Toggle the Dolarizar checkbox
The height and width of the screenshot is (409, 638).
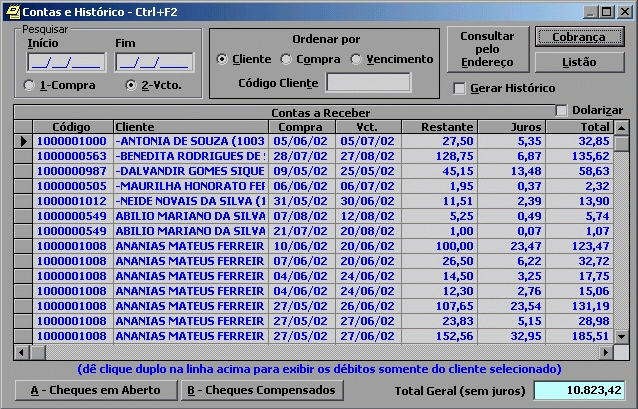coord(561,110)
